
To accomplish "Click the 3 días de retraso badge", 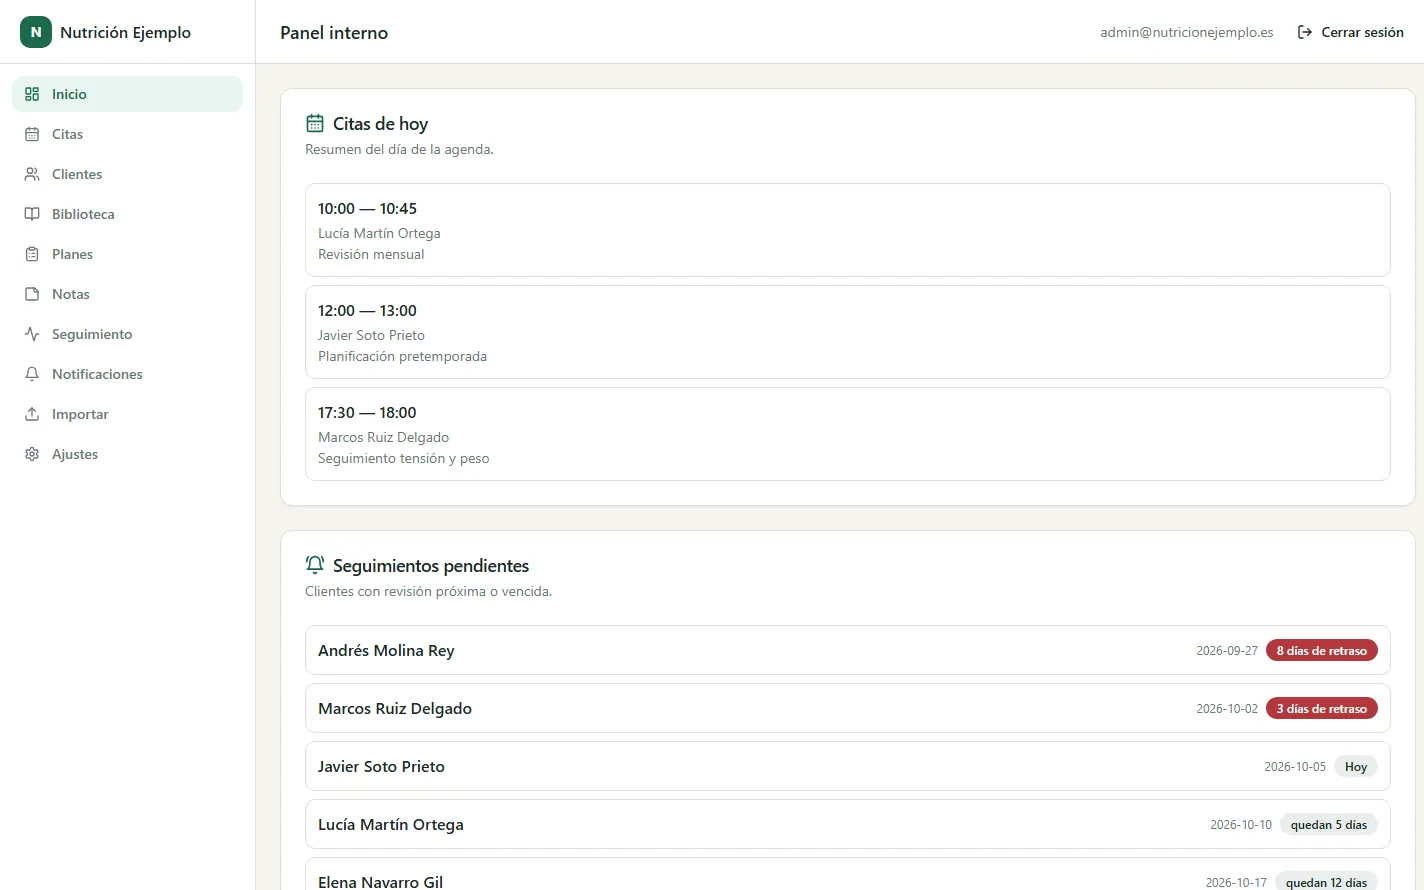I will point(1321,708).
